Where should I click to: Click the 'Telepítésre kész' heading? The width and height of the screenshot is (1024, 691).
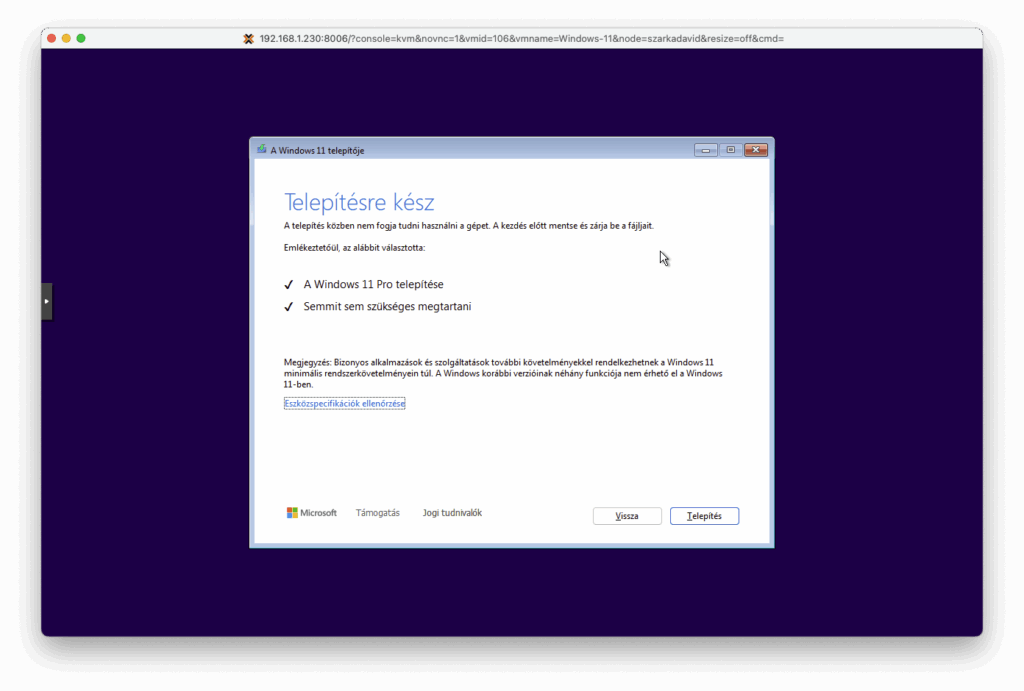(x=359, y=202)
